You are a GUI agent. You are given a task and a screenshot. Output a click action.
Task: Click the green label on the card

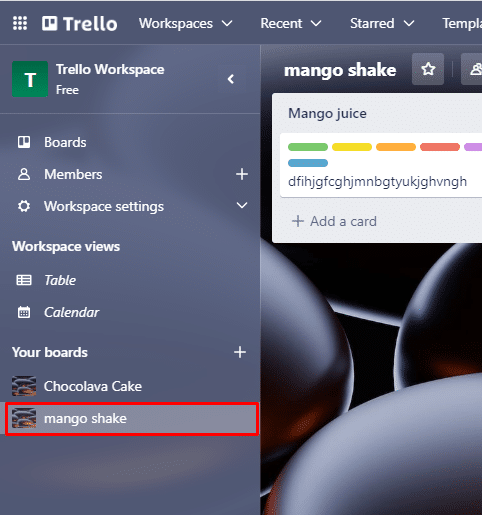click(308, 147)
